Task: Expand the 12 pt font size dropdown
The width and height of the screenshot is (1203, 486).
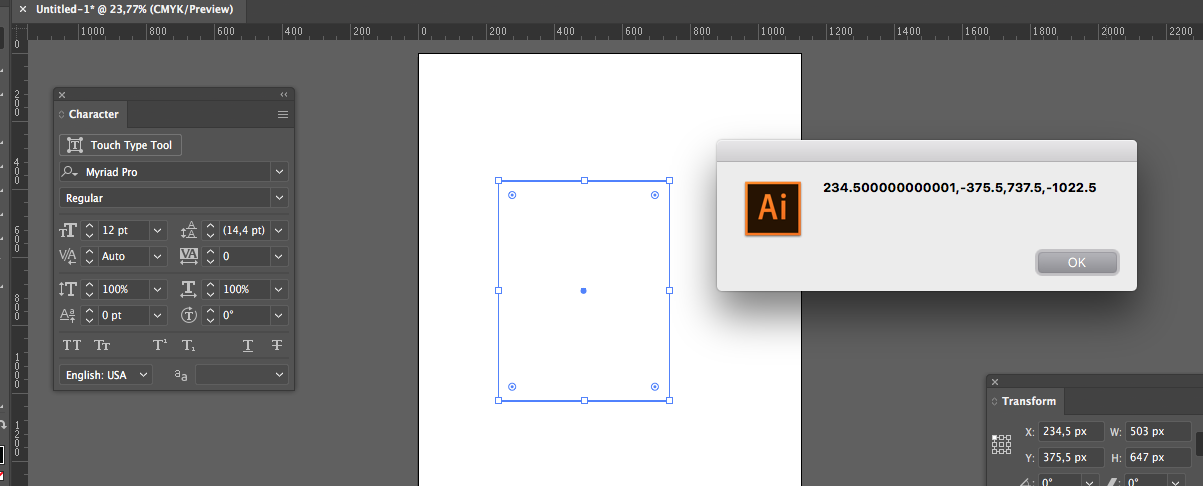Action: [157, 230]
